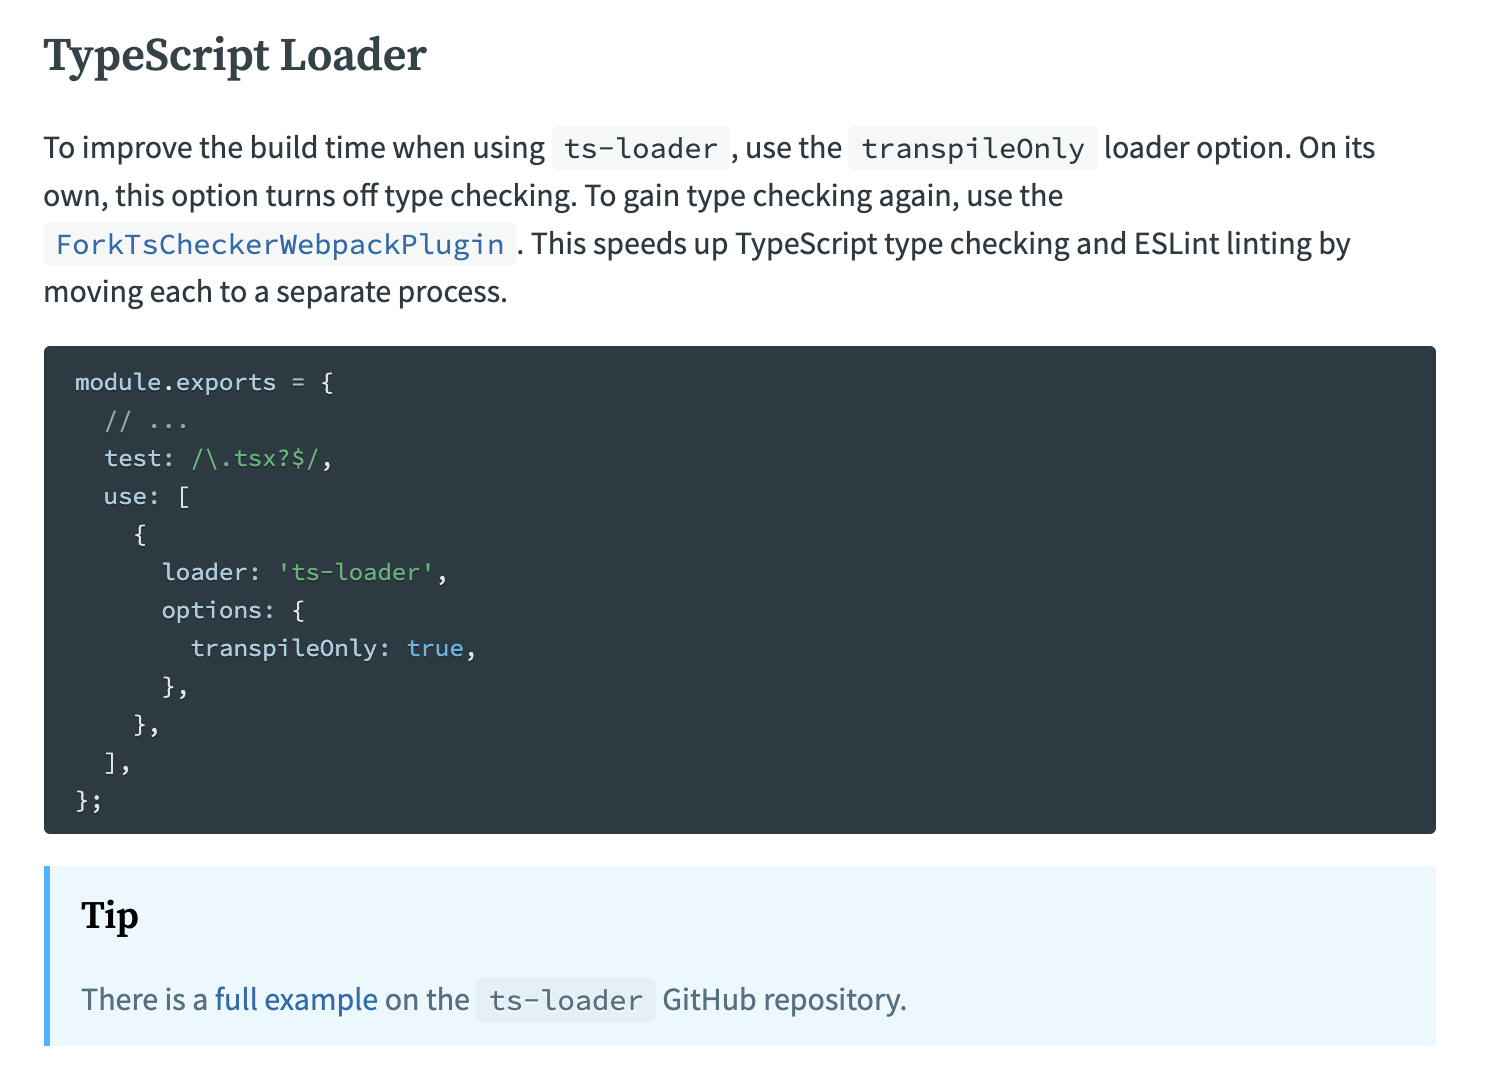Click the transpileOnly inline code
The width and height of the screenshot is (1486, 1080).
(973, 148)
